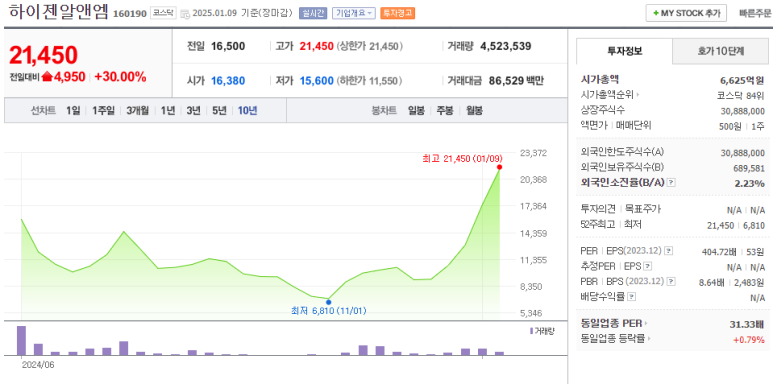Click the PBR value 8.64배
Image resolution: width=773 pixels, height=384 pixels.
pyautogui.click(x=711, y=282)
